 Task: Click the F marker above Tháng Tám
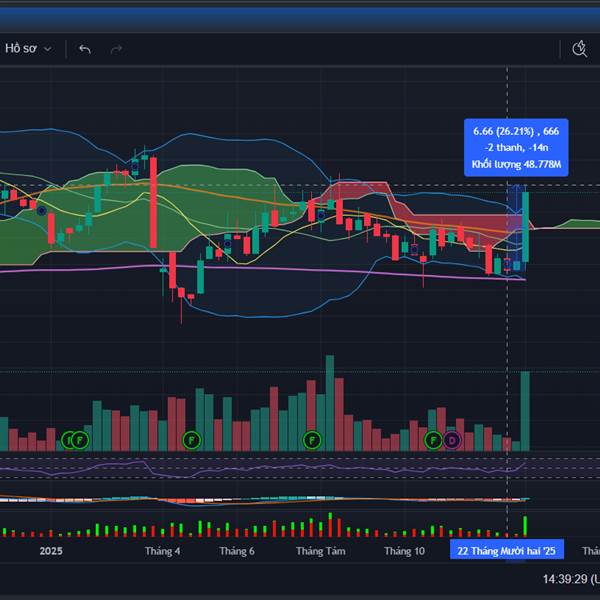(312, 440)
